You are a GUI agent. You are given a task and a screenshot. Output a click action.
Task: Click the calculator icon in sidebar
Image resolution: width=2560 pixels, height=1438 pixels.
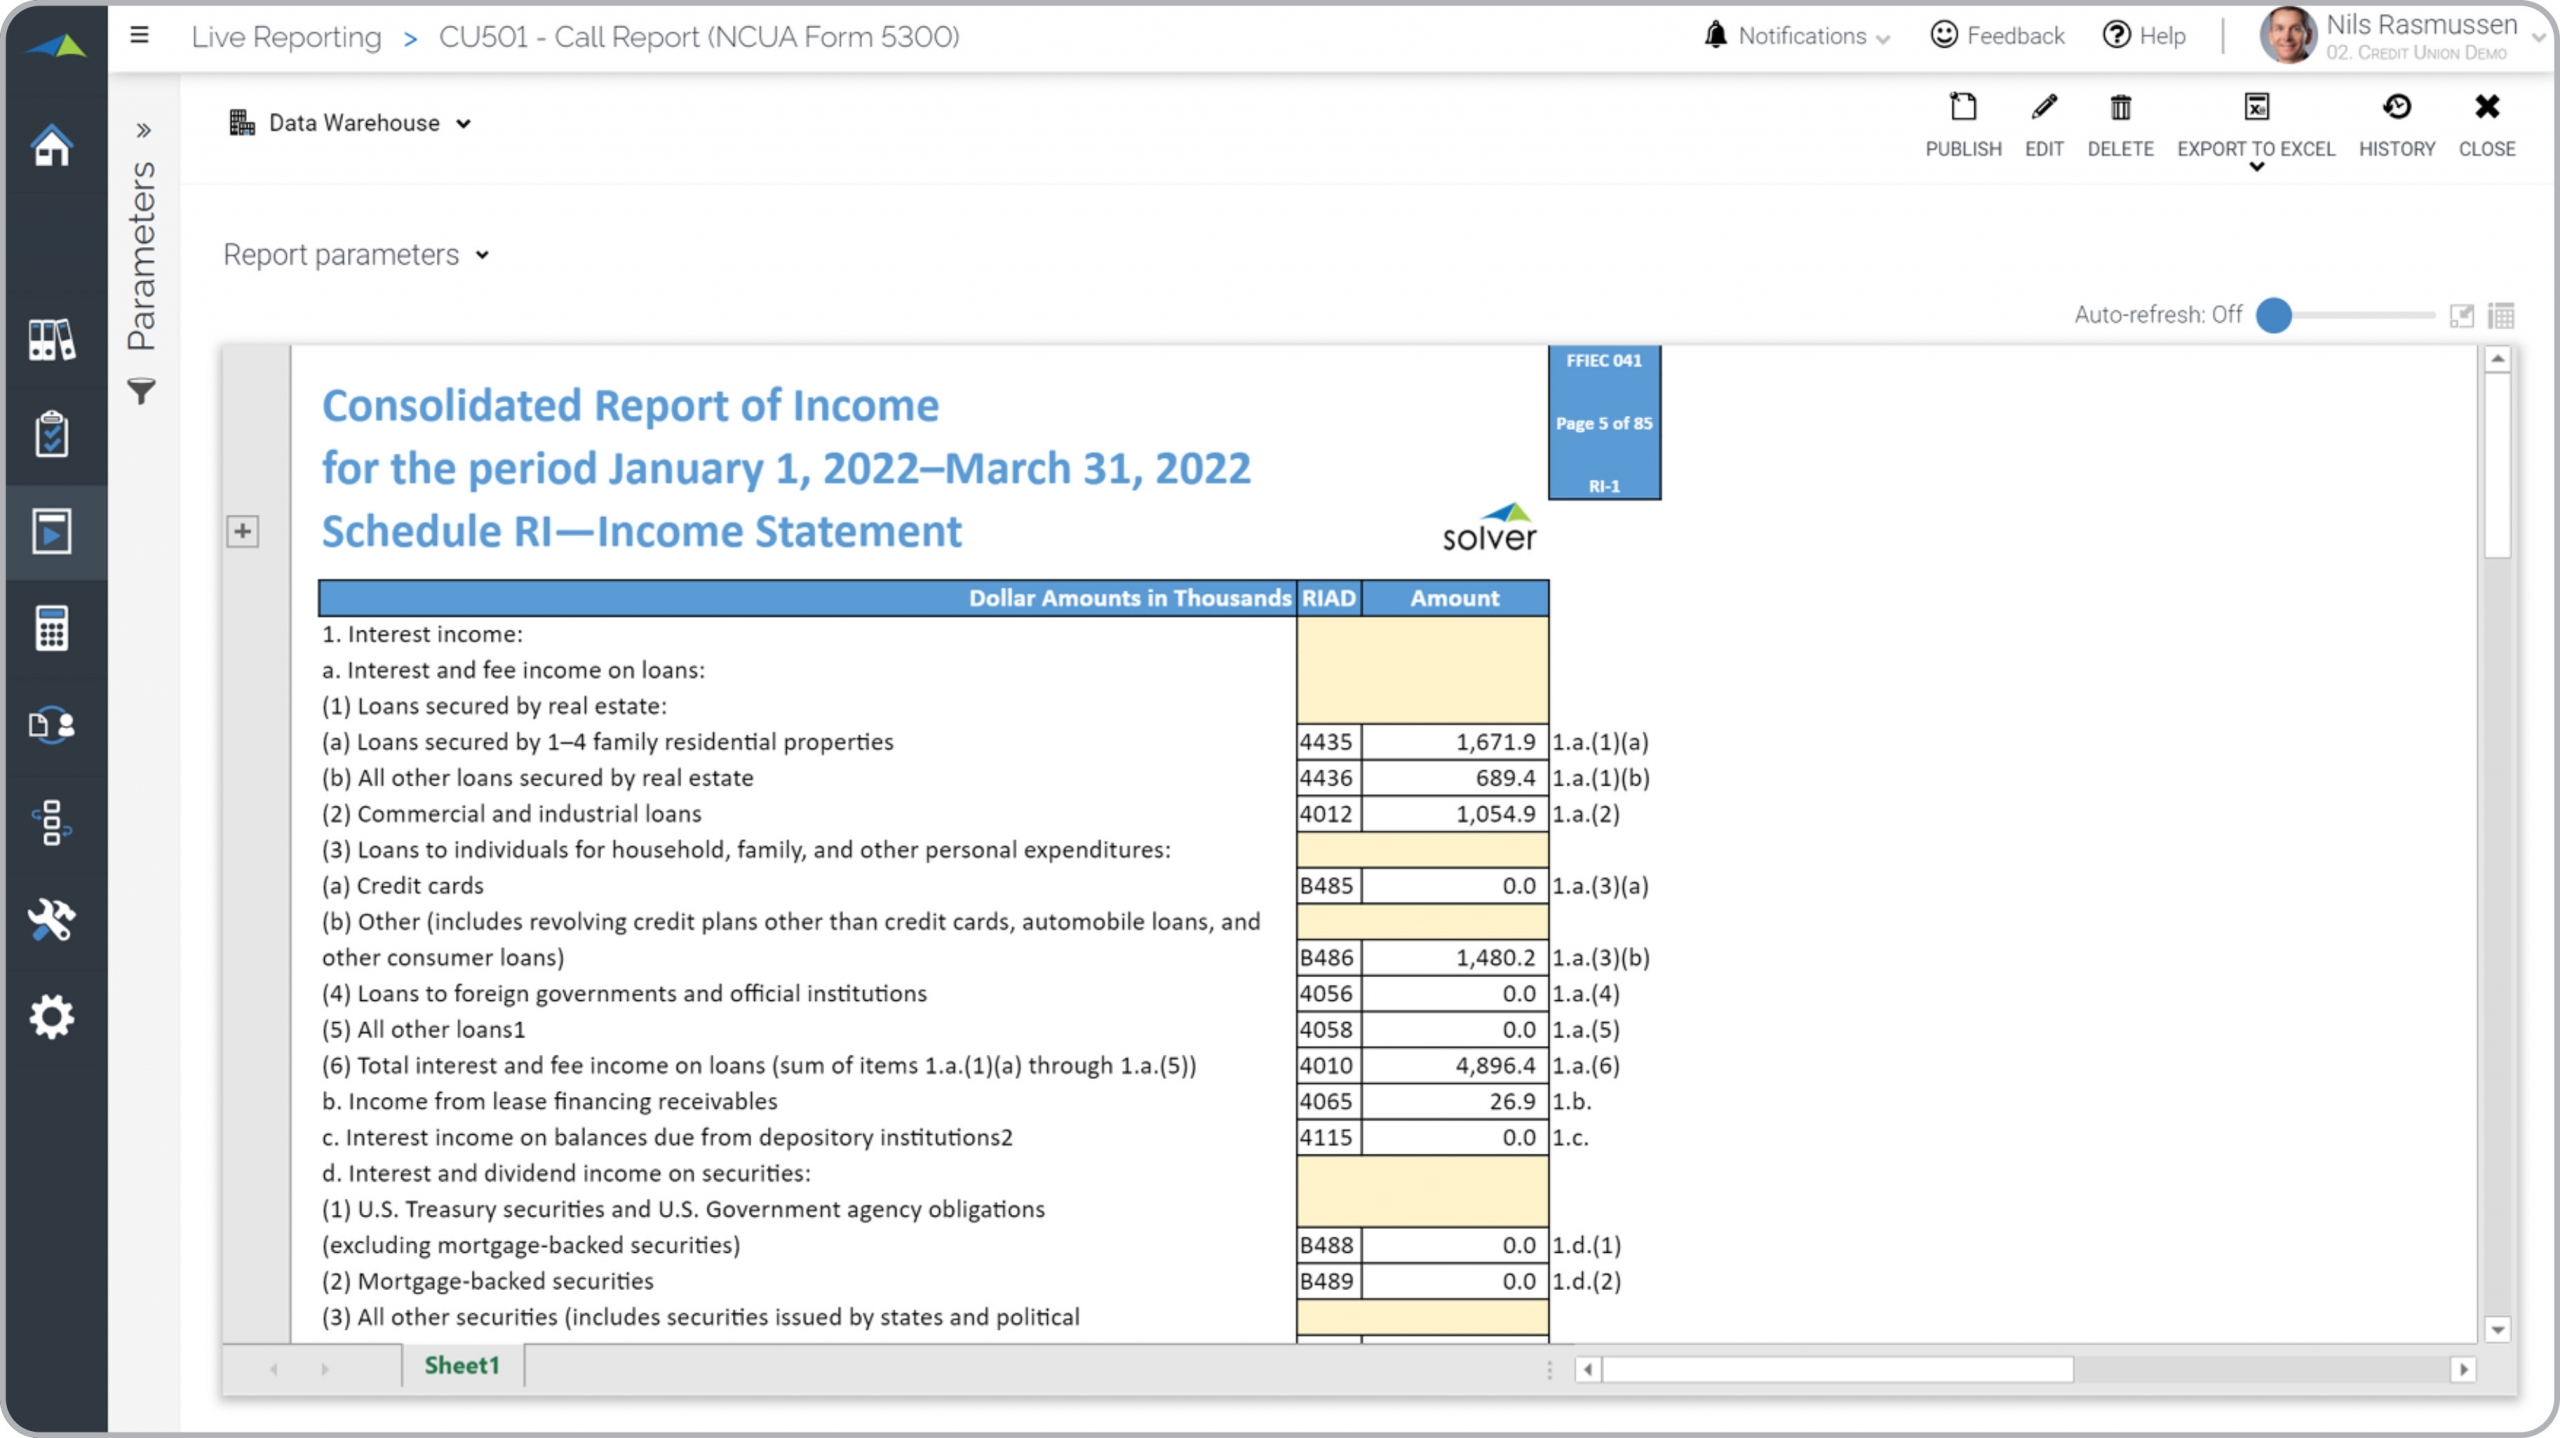tap(52, 628)
